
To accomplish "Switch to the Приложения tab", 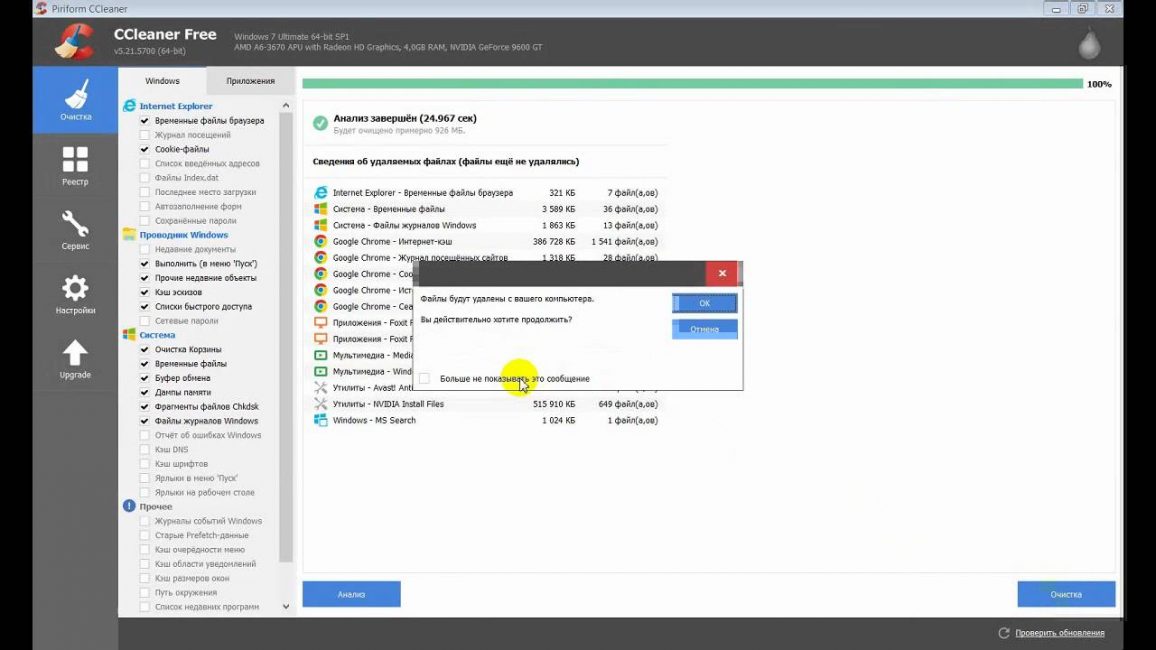I will click(x=251, y=81).
